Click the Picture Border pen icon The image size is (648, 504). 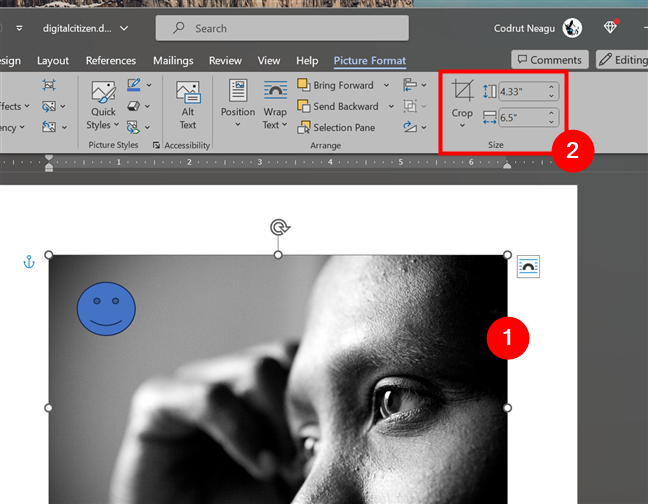(x=133, y=85)
